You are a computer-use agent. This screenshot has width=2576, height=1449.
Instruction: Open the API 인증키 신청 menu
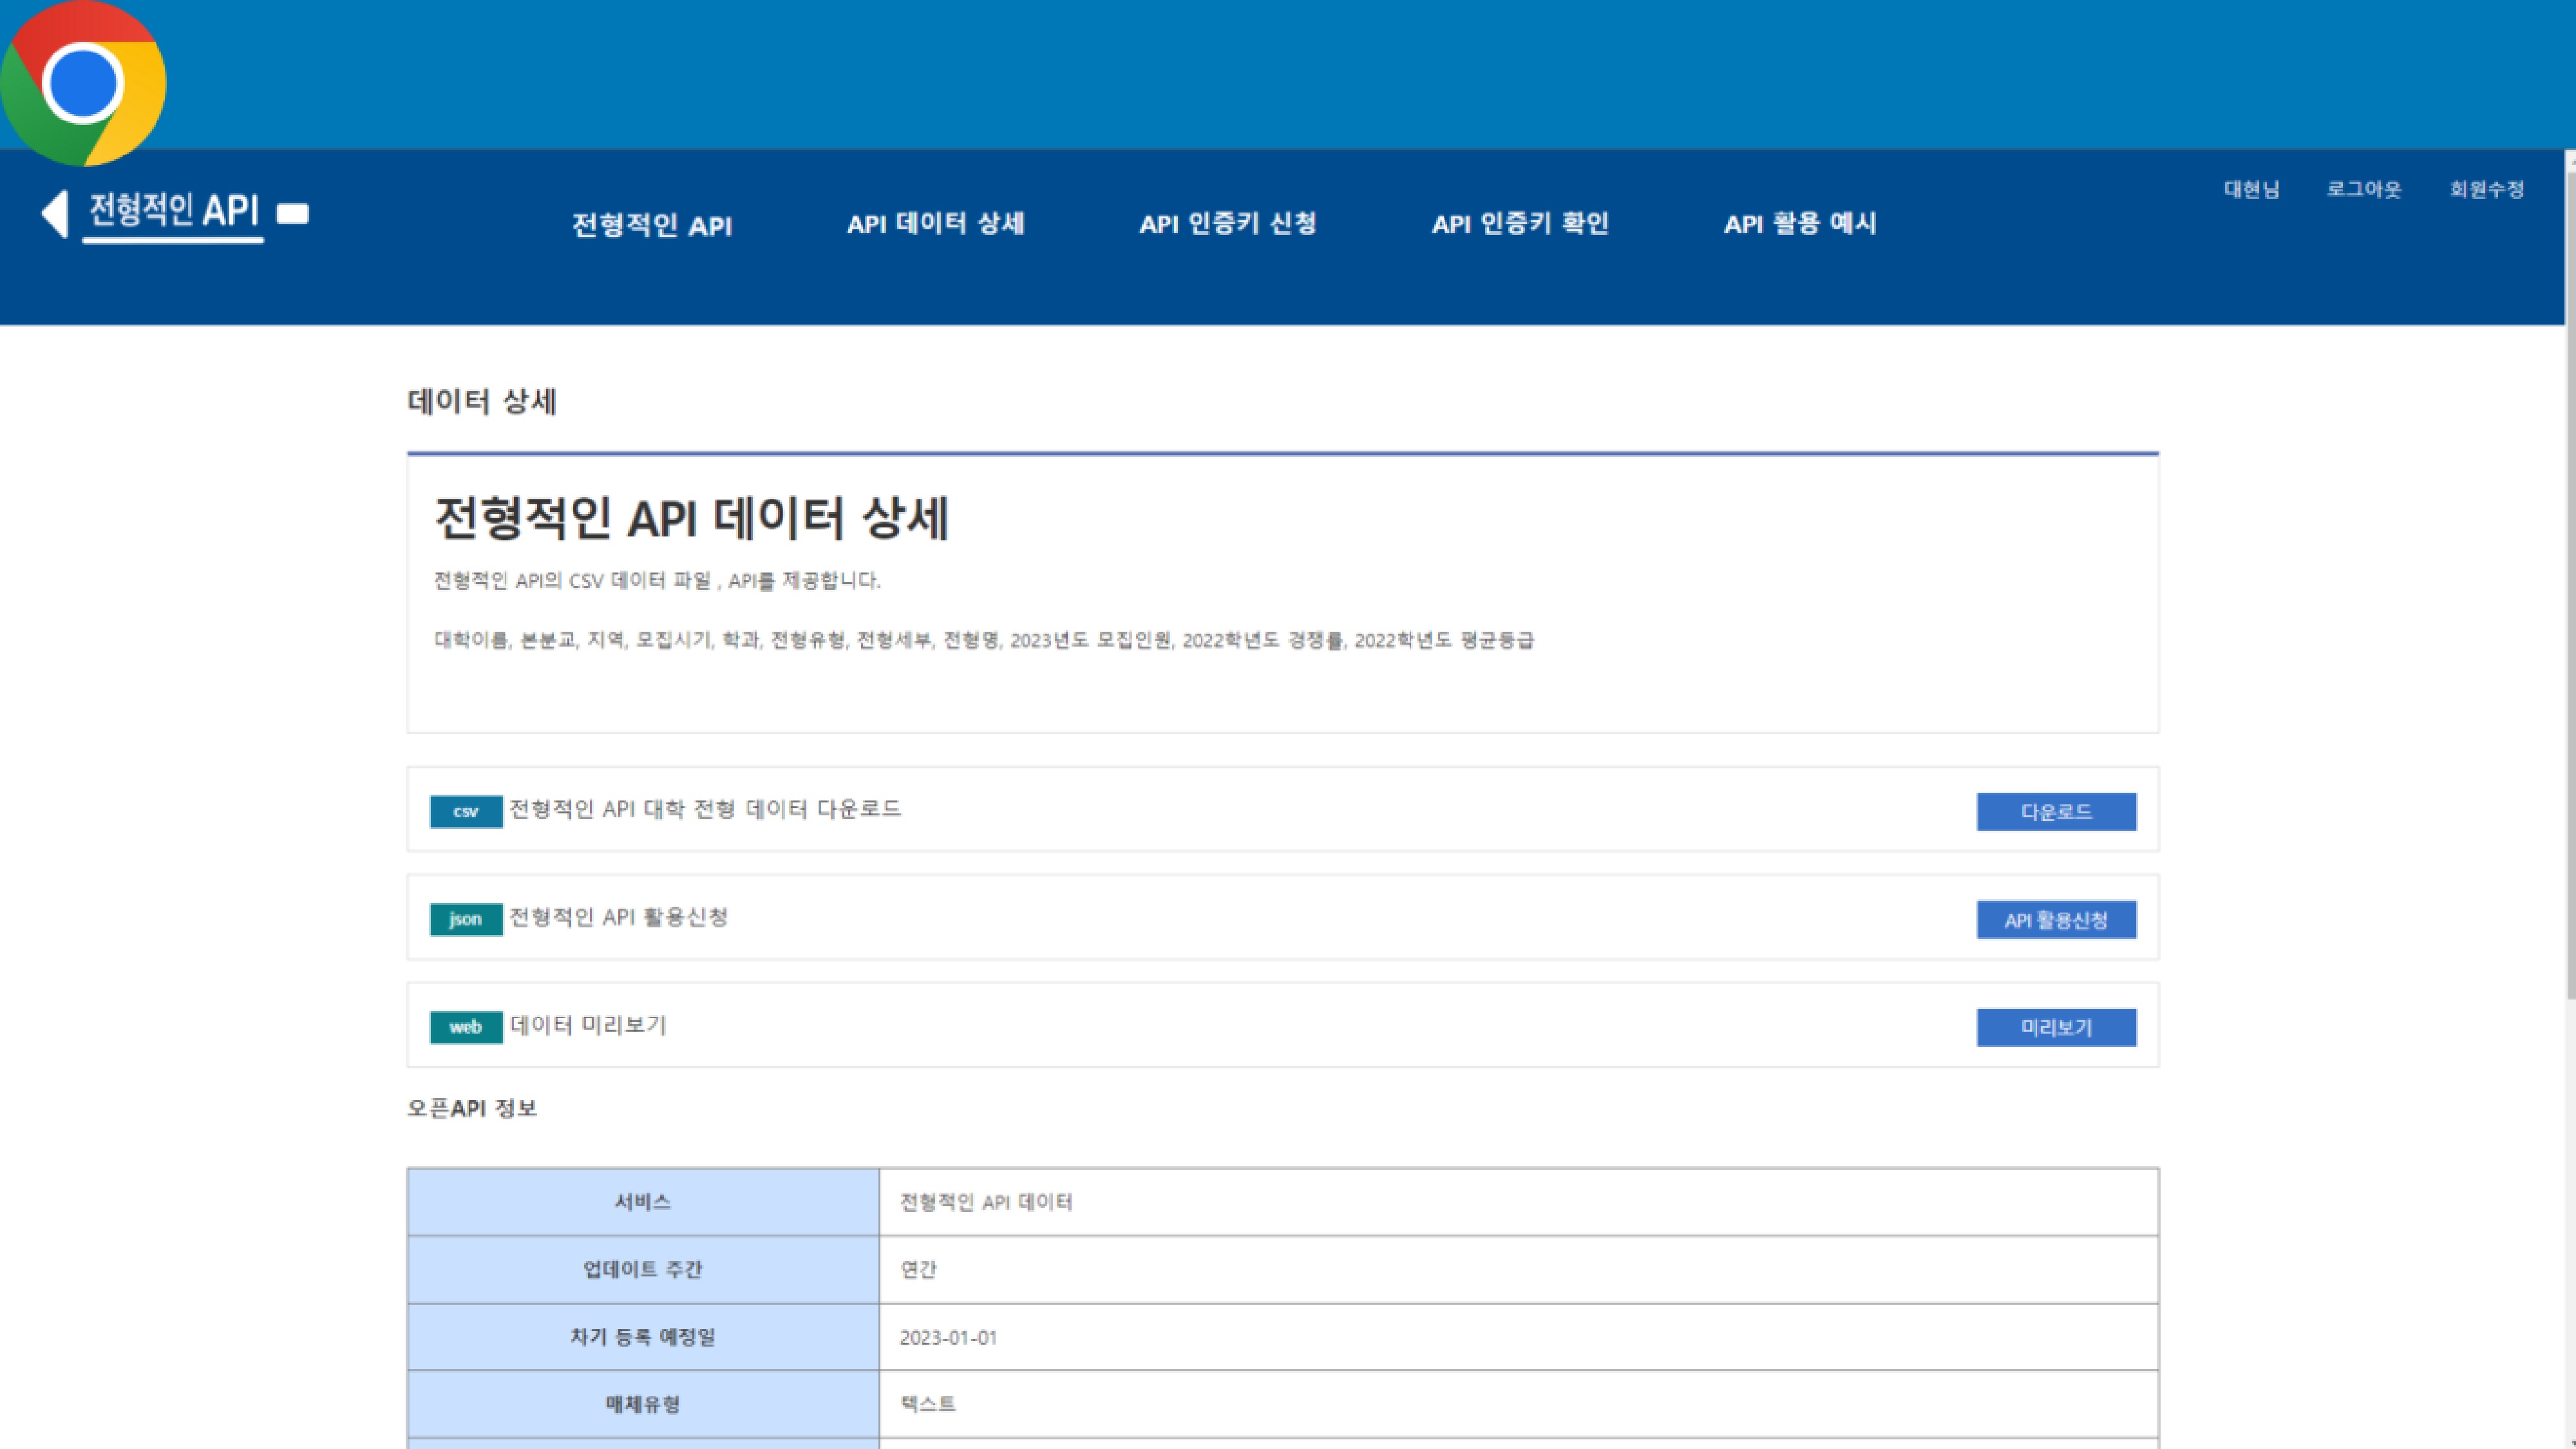pos(1227,224)
